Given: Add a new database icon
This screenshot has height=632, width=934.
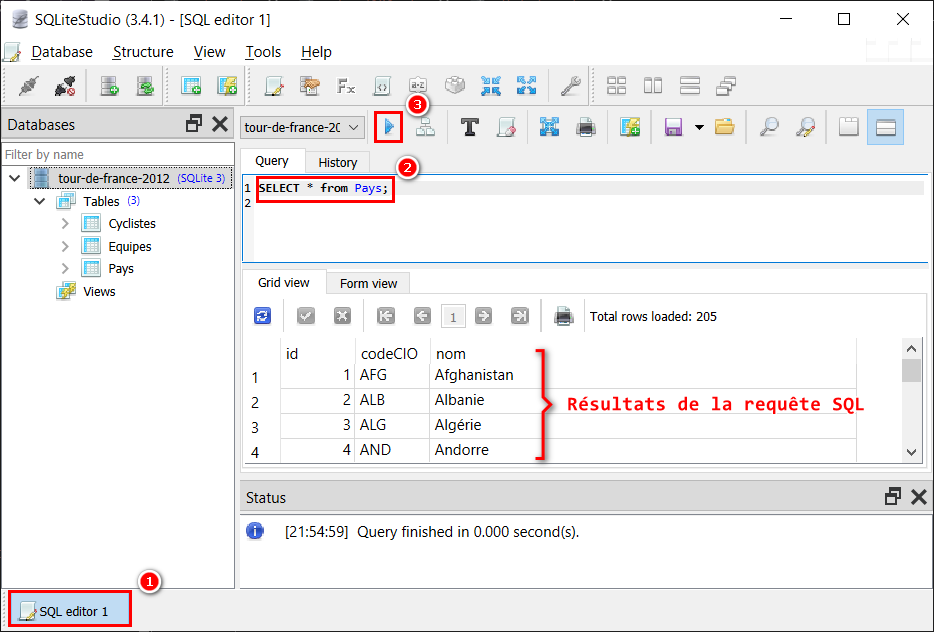Looking at the screenshot, I should (109, 86).
